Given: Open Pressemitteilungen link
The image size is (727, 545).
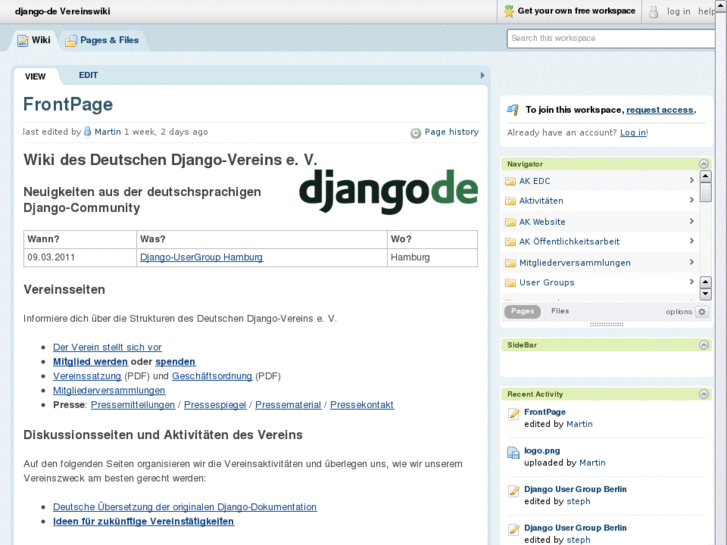Looking at the screenshot, I should 133,405.
